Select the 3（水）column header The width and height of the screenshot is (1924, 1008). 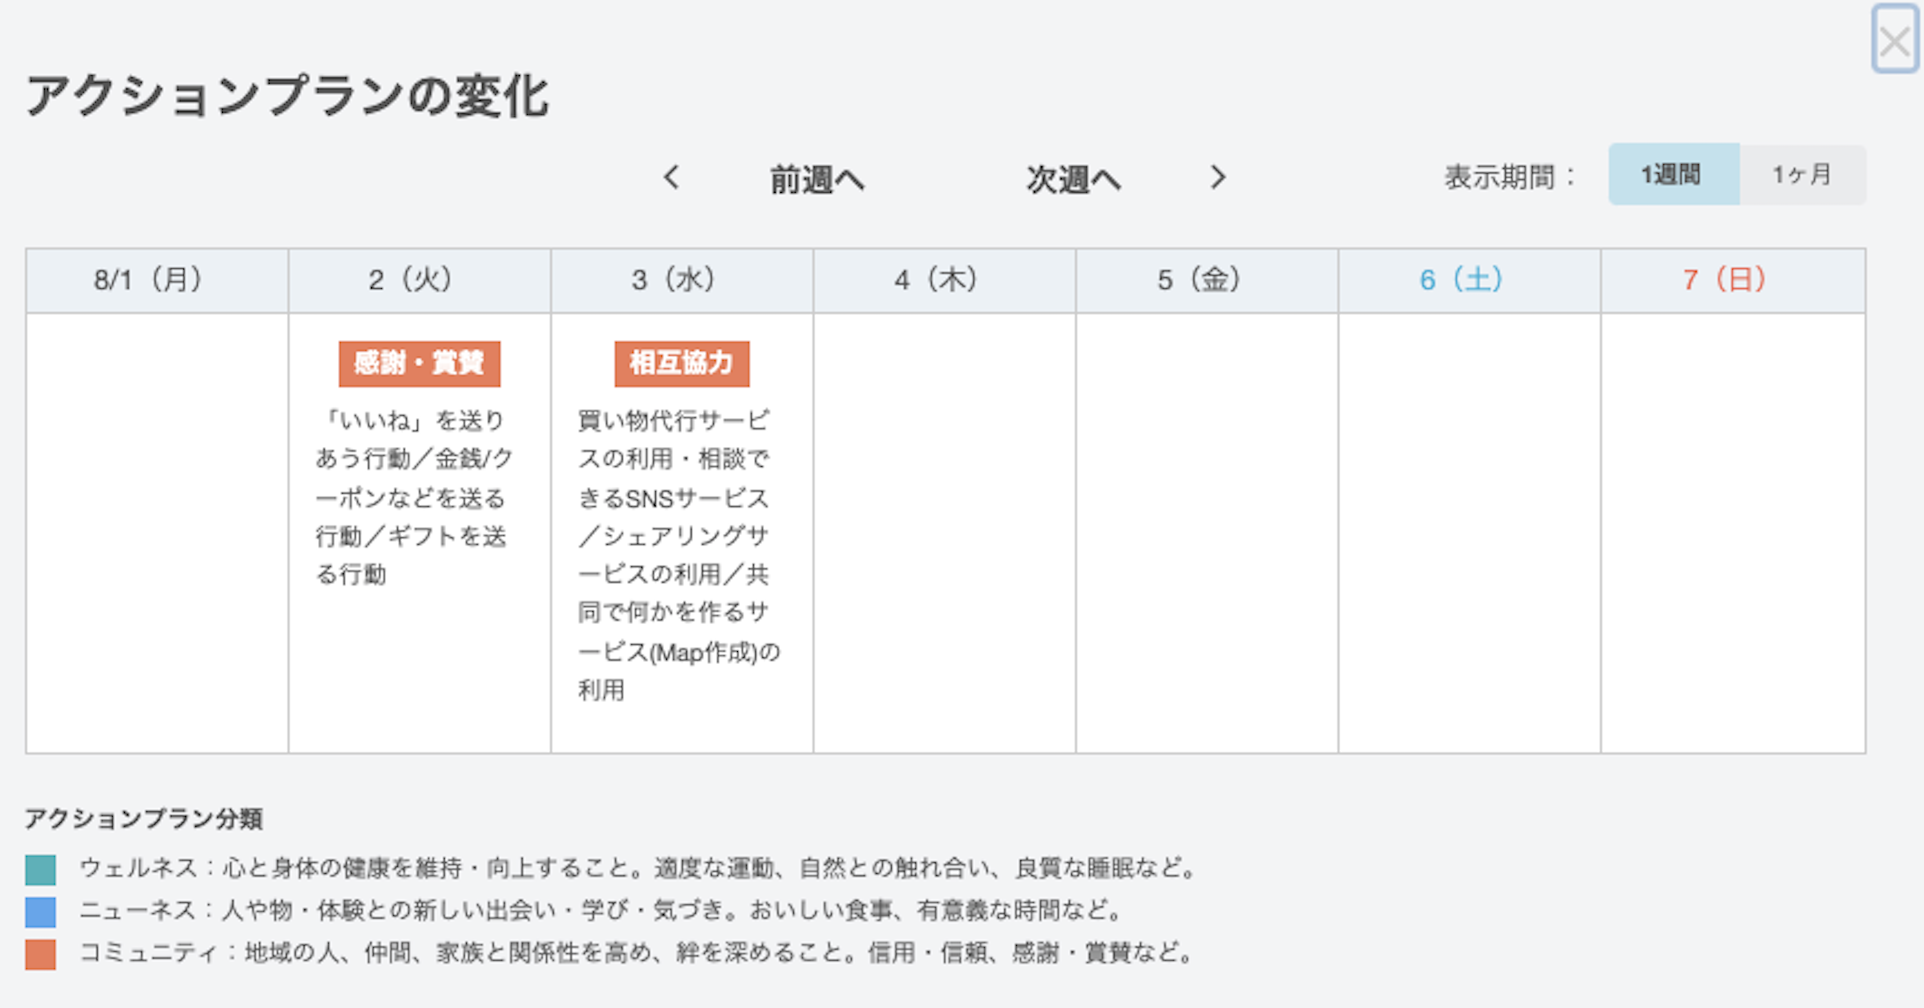[x=682, y=280]
